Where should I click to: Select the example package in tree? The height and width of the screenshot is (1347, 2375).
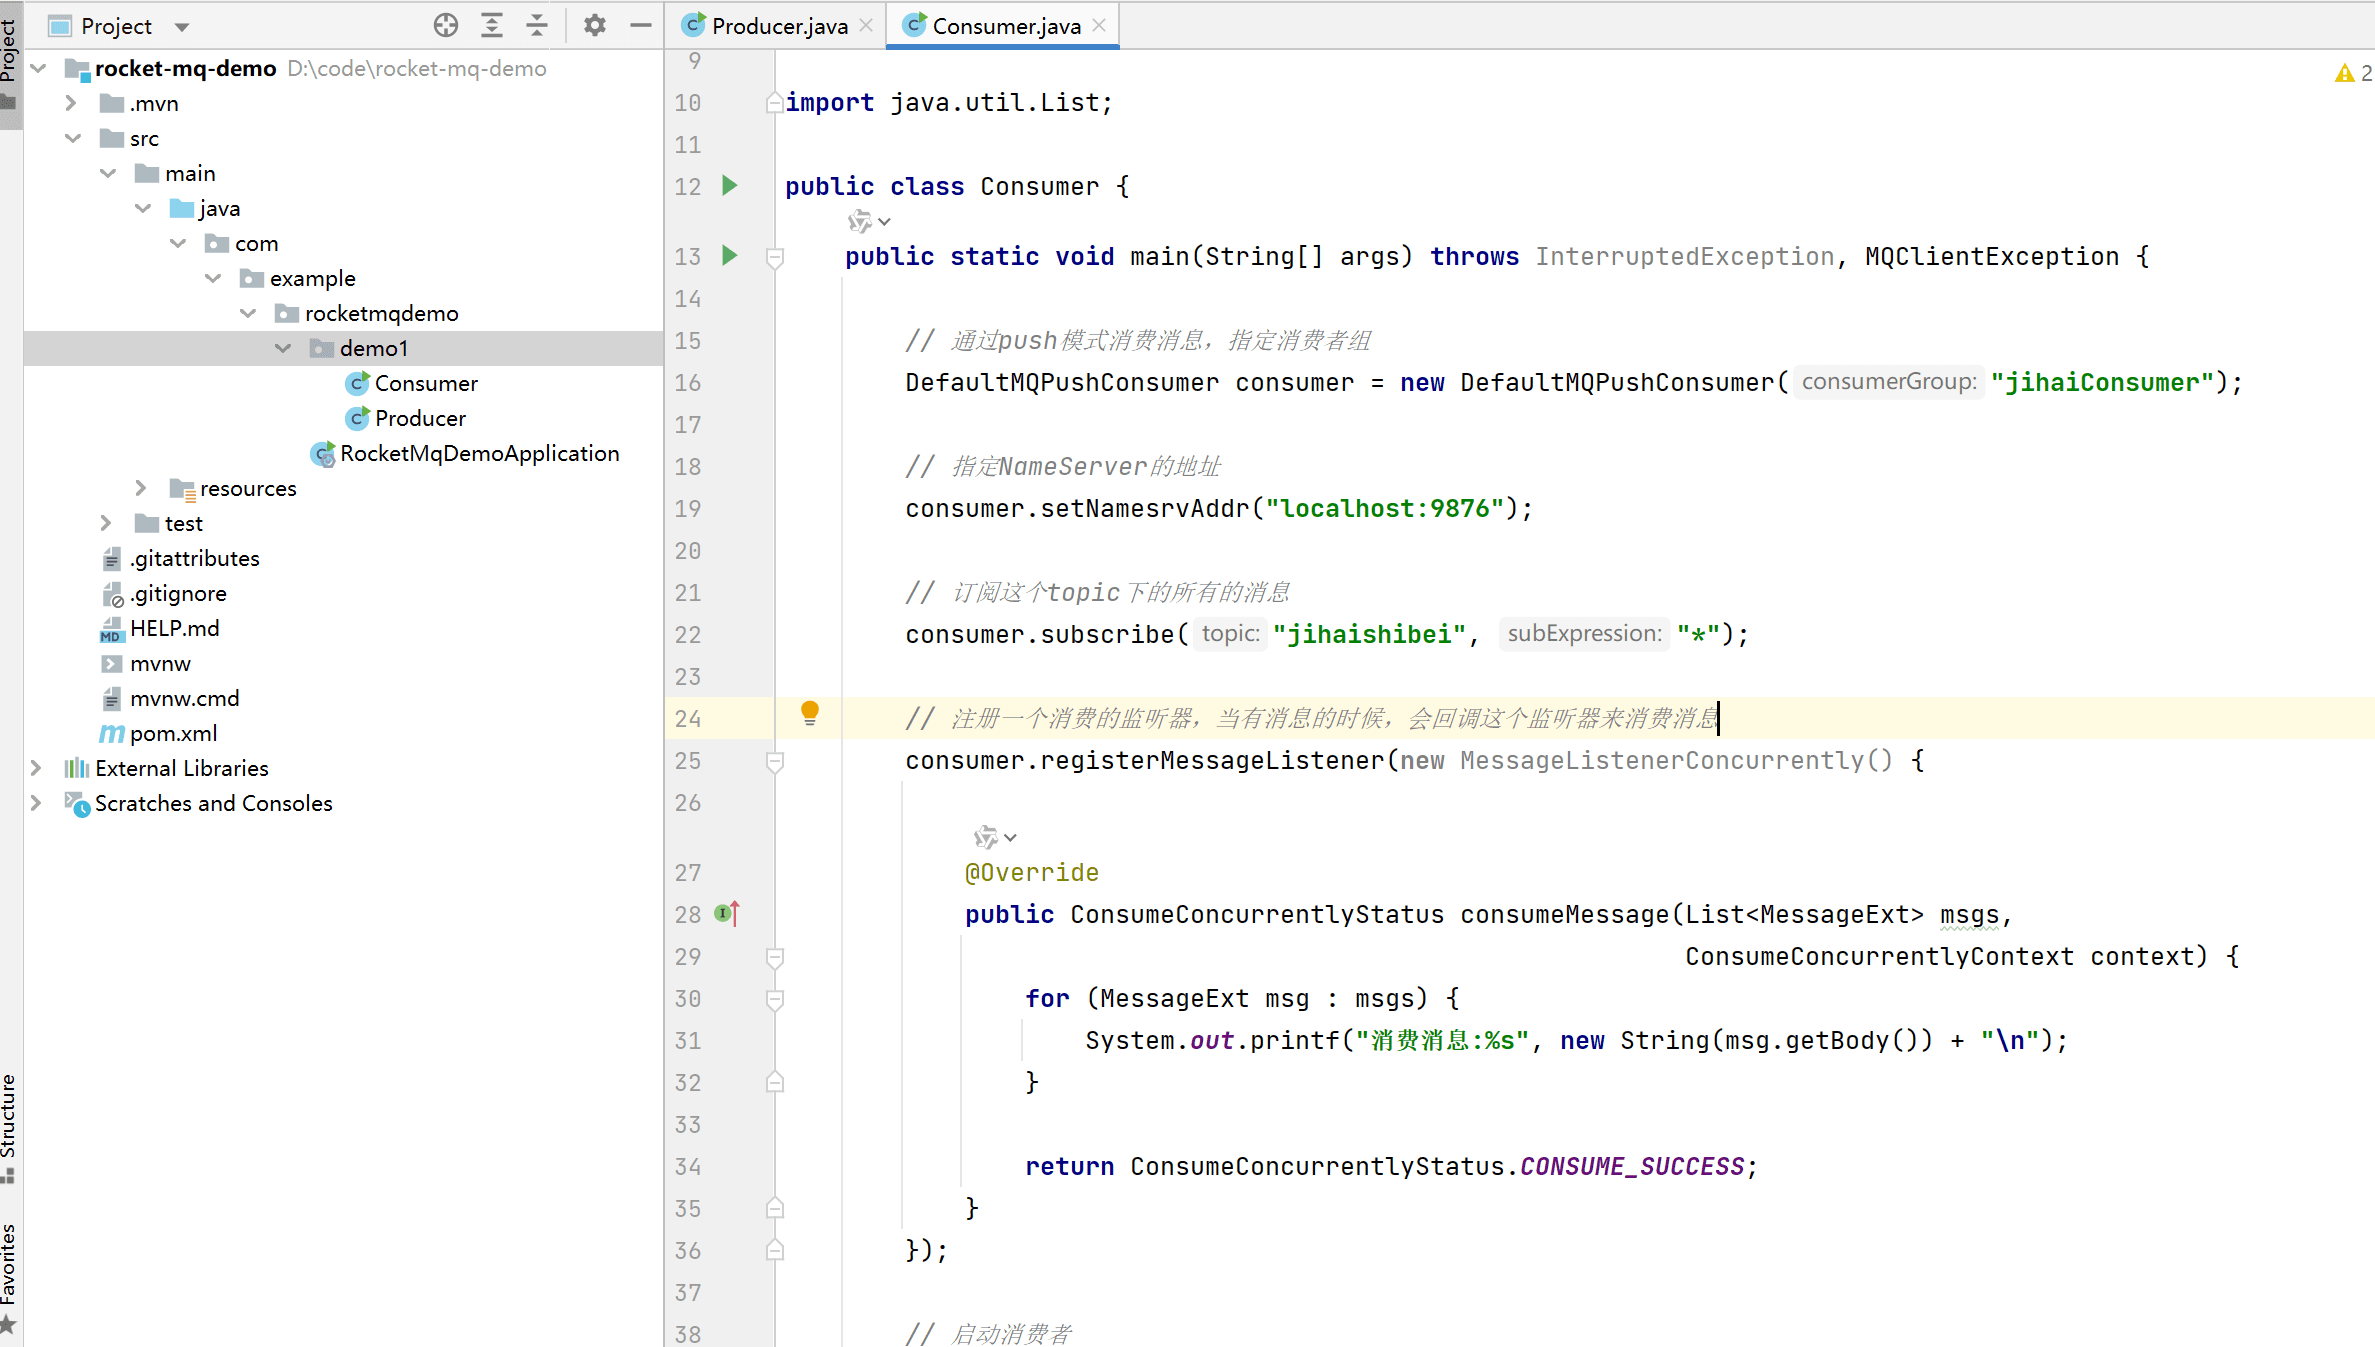pyautogui.click(x=312, y=278)
